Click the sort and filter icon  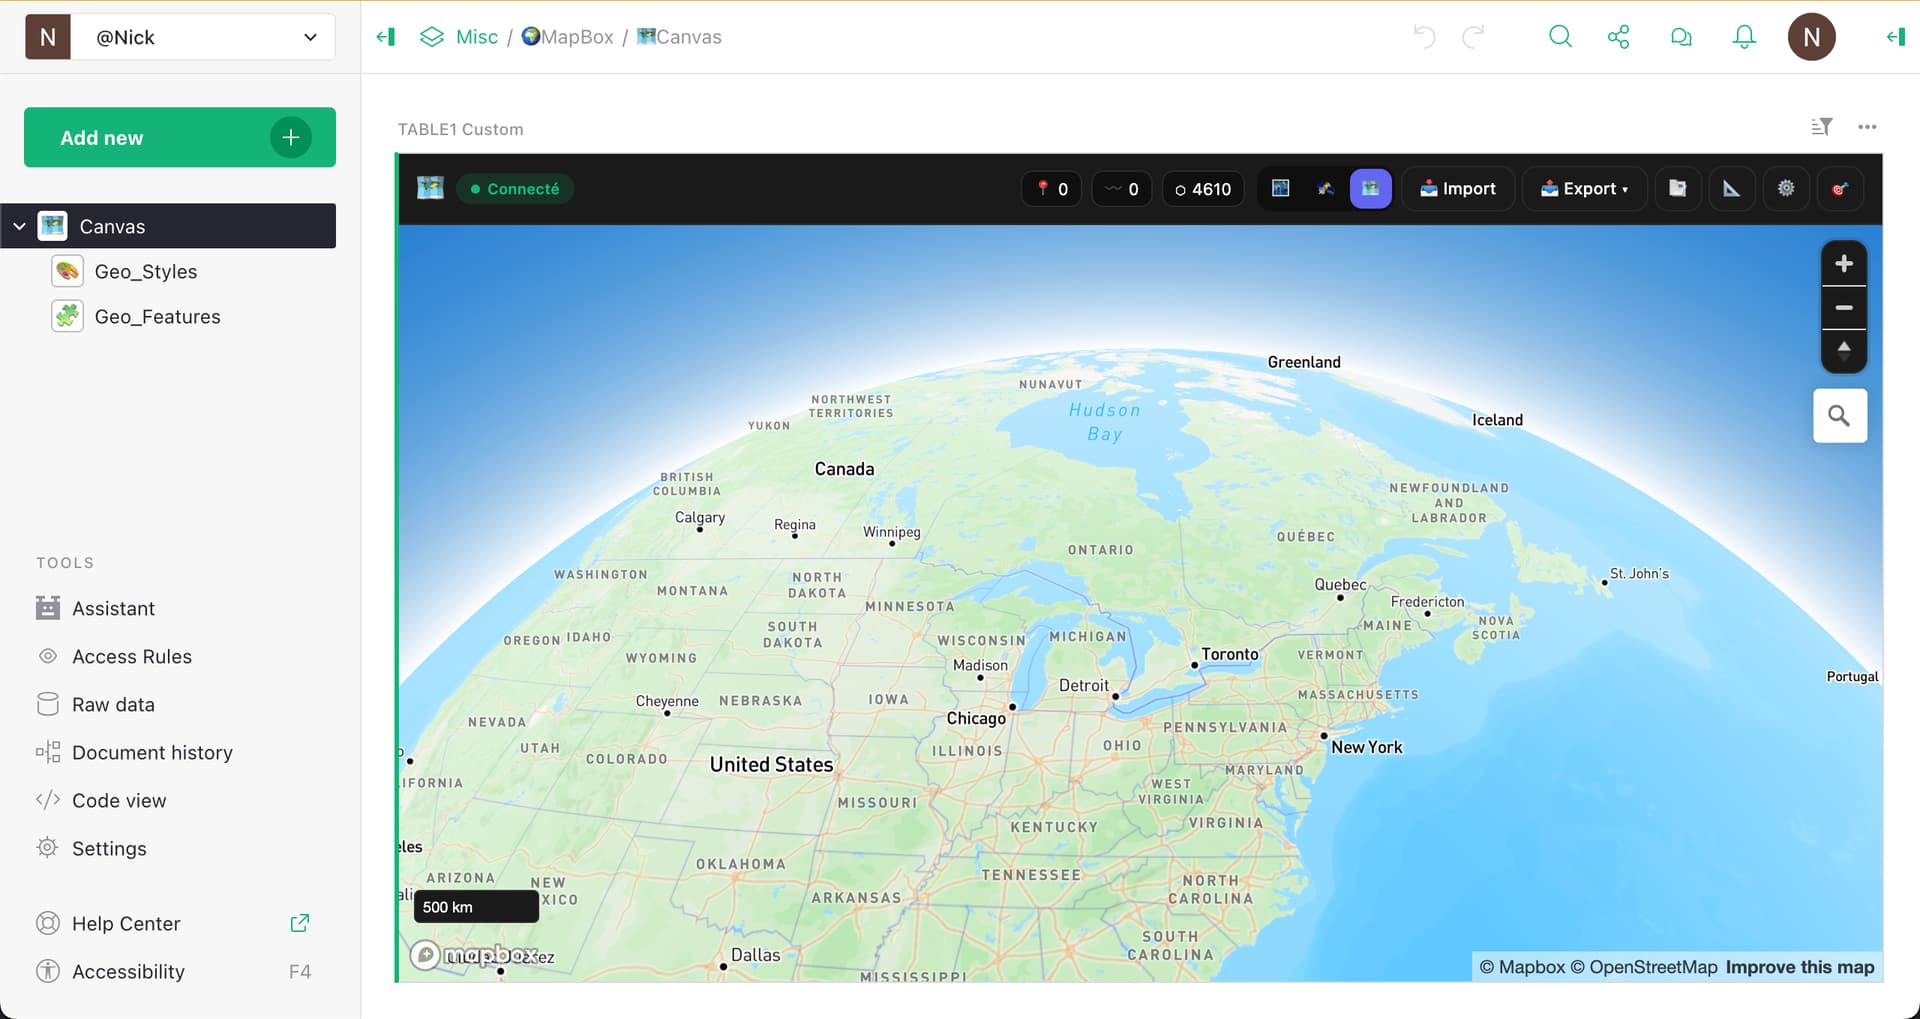click(1821, 127)
